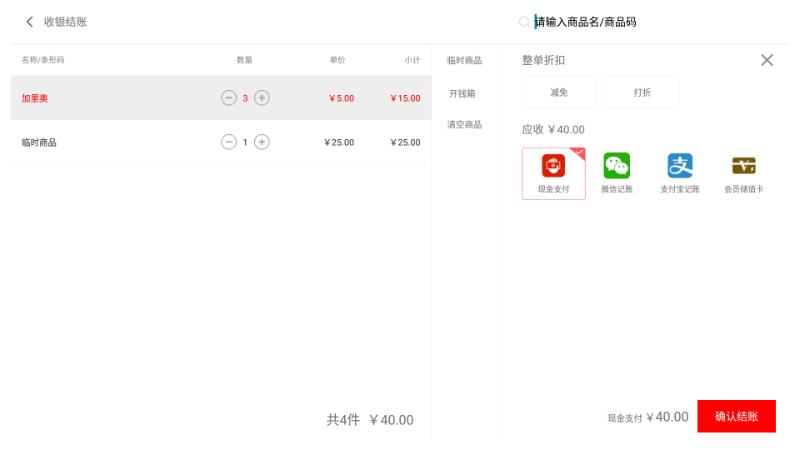Screen dimensions: 800x450
Task: Click the 数量 column header
Action: [244, 60]
